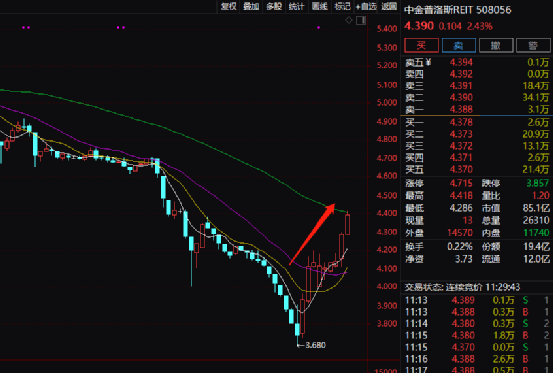Viewport: 553px width, 373px height.
Task: Click the stock title 中金普洛斯REIT 508056
Action: coord(457,10)
